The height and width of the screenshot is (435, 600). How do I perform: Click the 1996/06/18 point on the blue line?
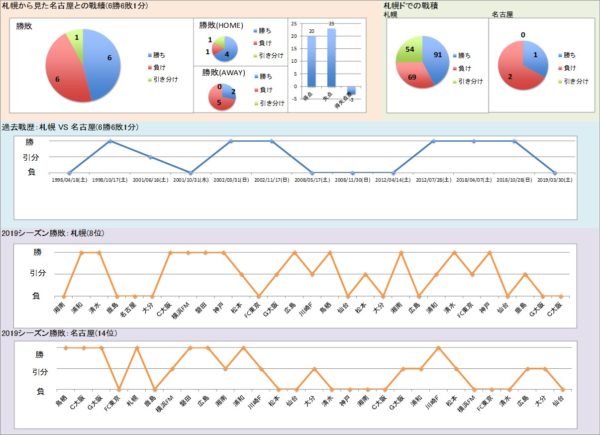pos(68,173)
